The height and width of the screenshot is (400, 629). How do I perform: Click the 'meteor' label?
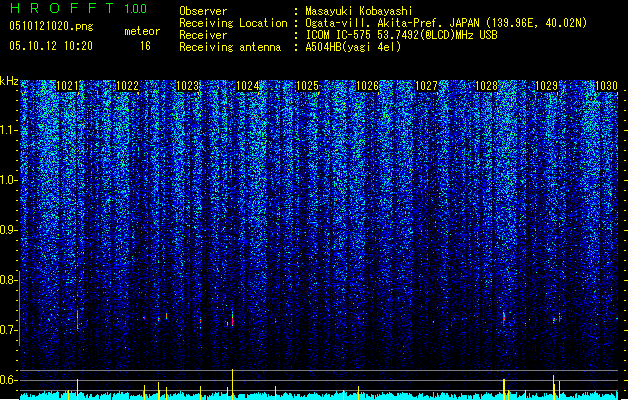(x=142, y=31)
